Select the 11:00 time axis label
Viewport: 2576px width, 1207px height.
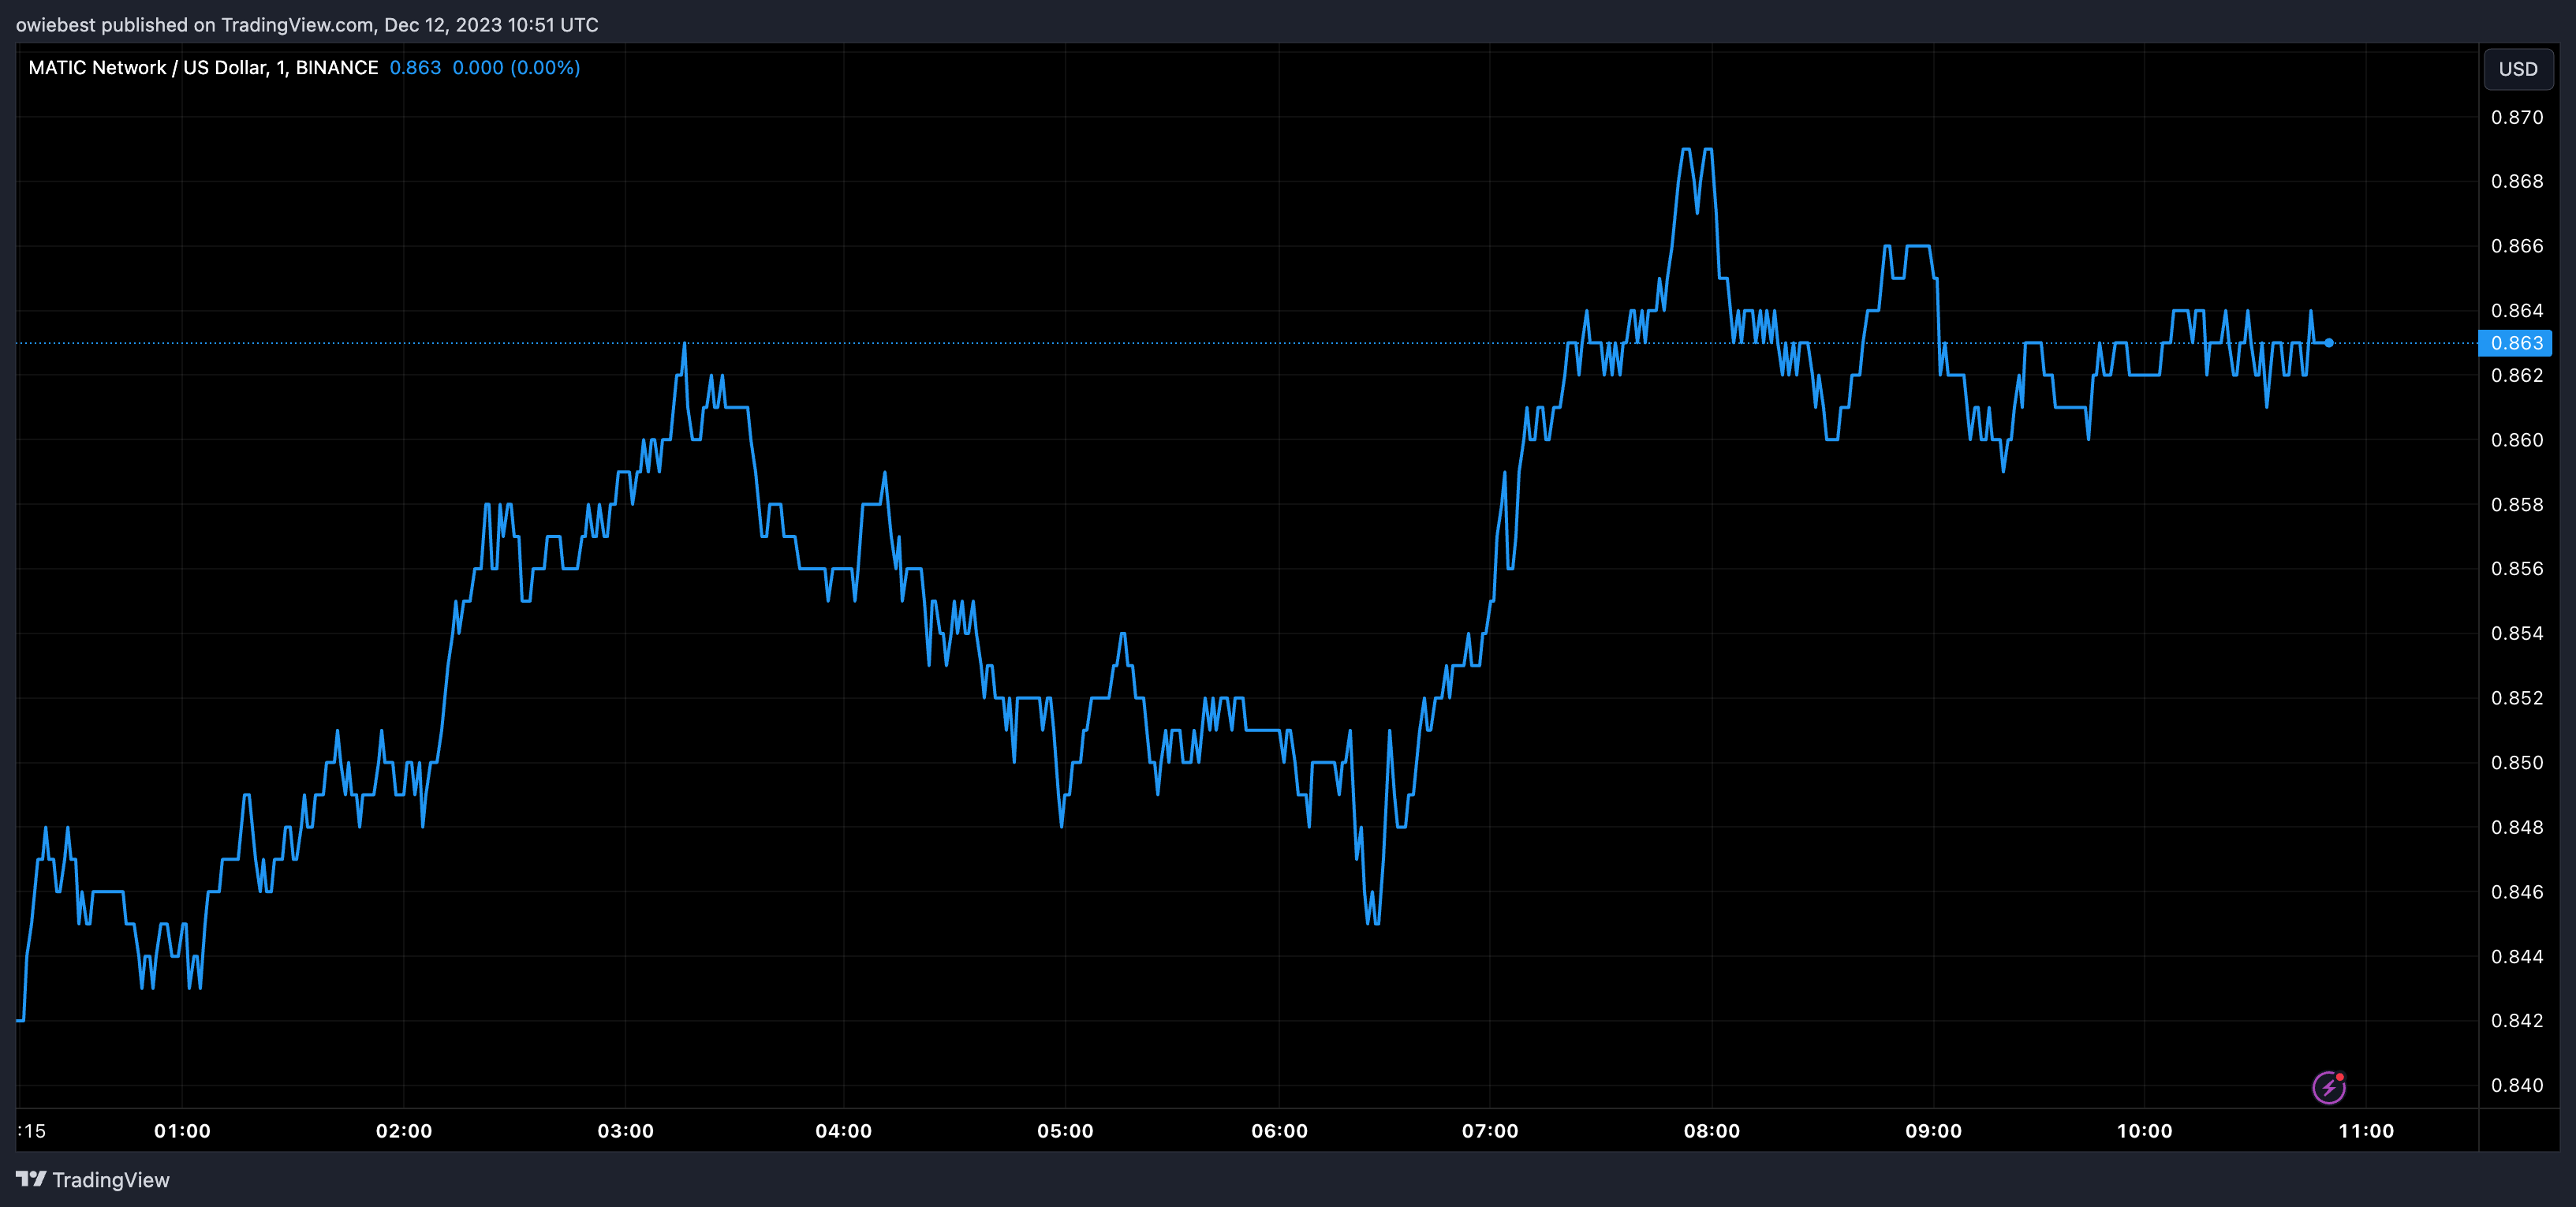coord(2366,1131)
